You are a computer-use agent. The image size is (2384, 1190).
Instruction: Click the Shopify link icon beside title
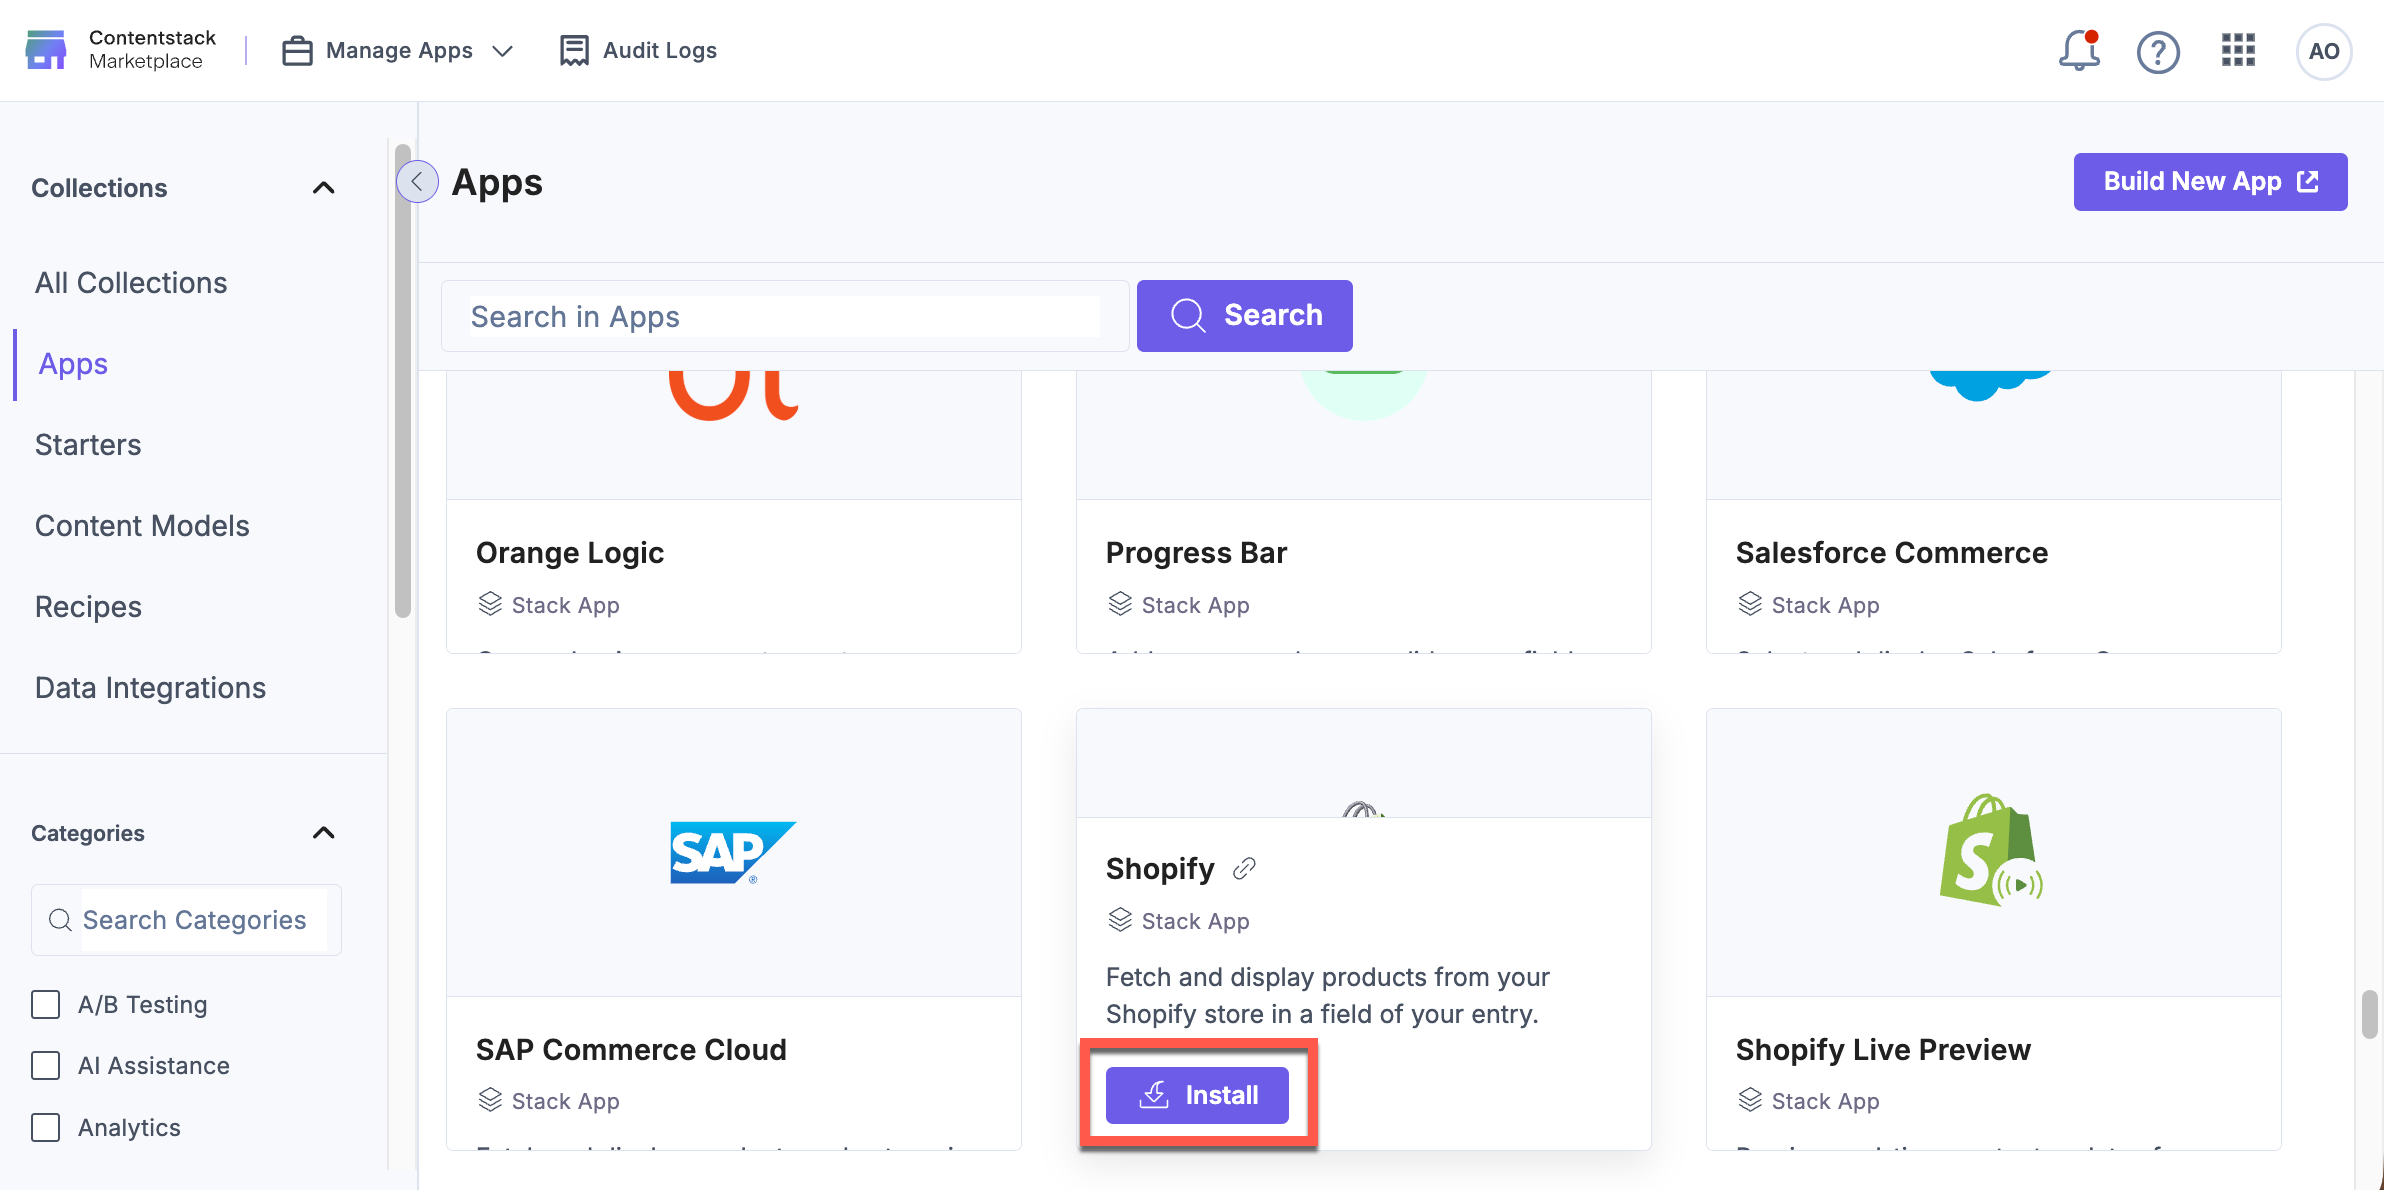point(1244,869)
